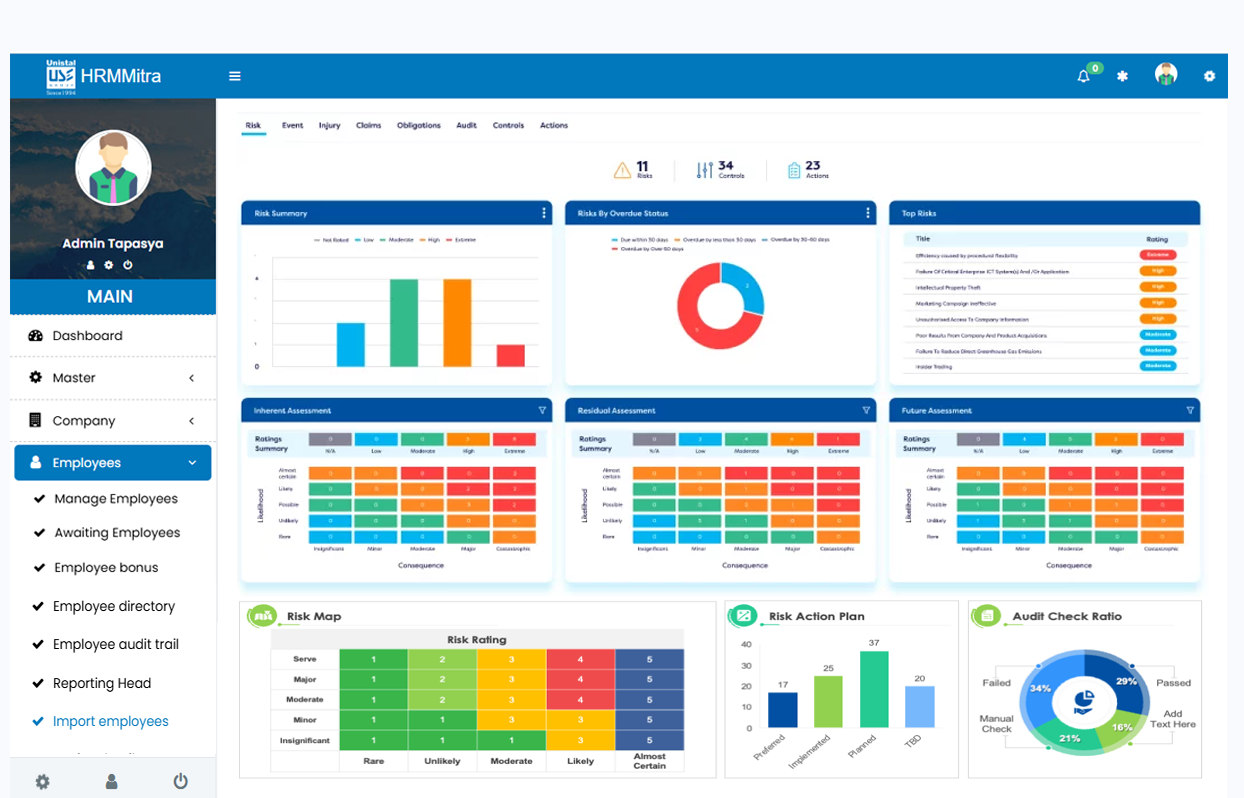Click the user icon in sidebar footer
This screenshot has height=798, width=1244.
point(112,782)
